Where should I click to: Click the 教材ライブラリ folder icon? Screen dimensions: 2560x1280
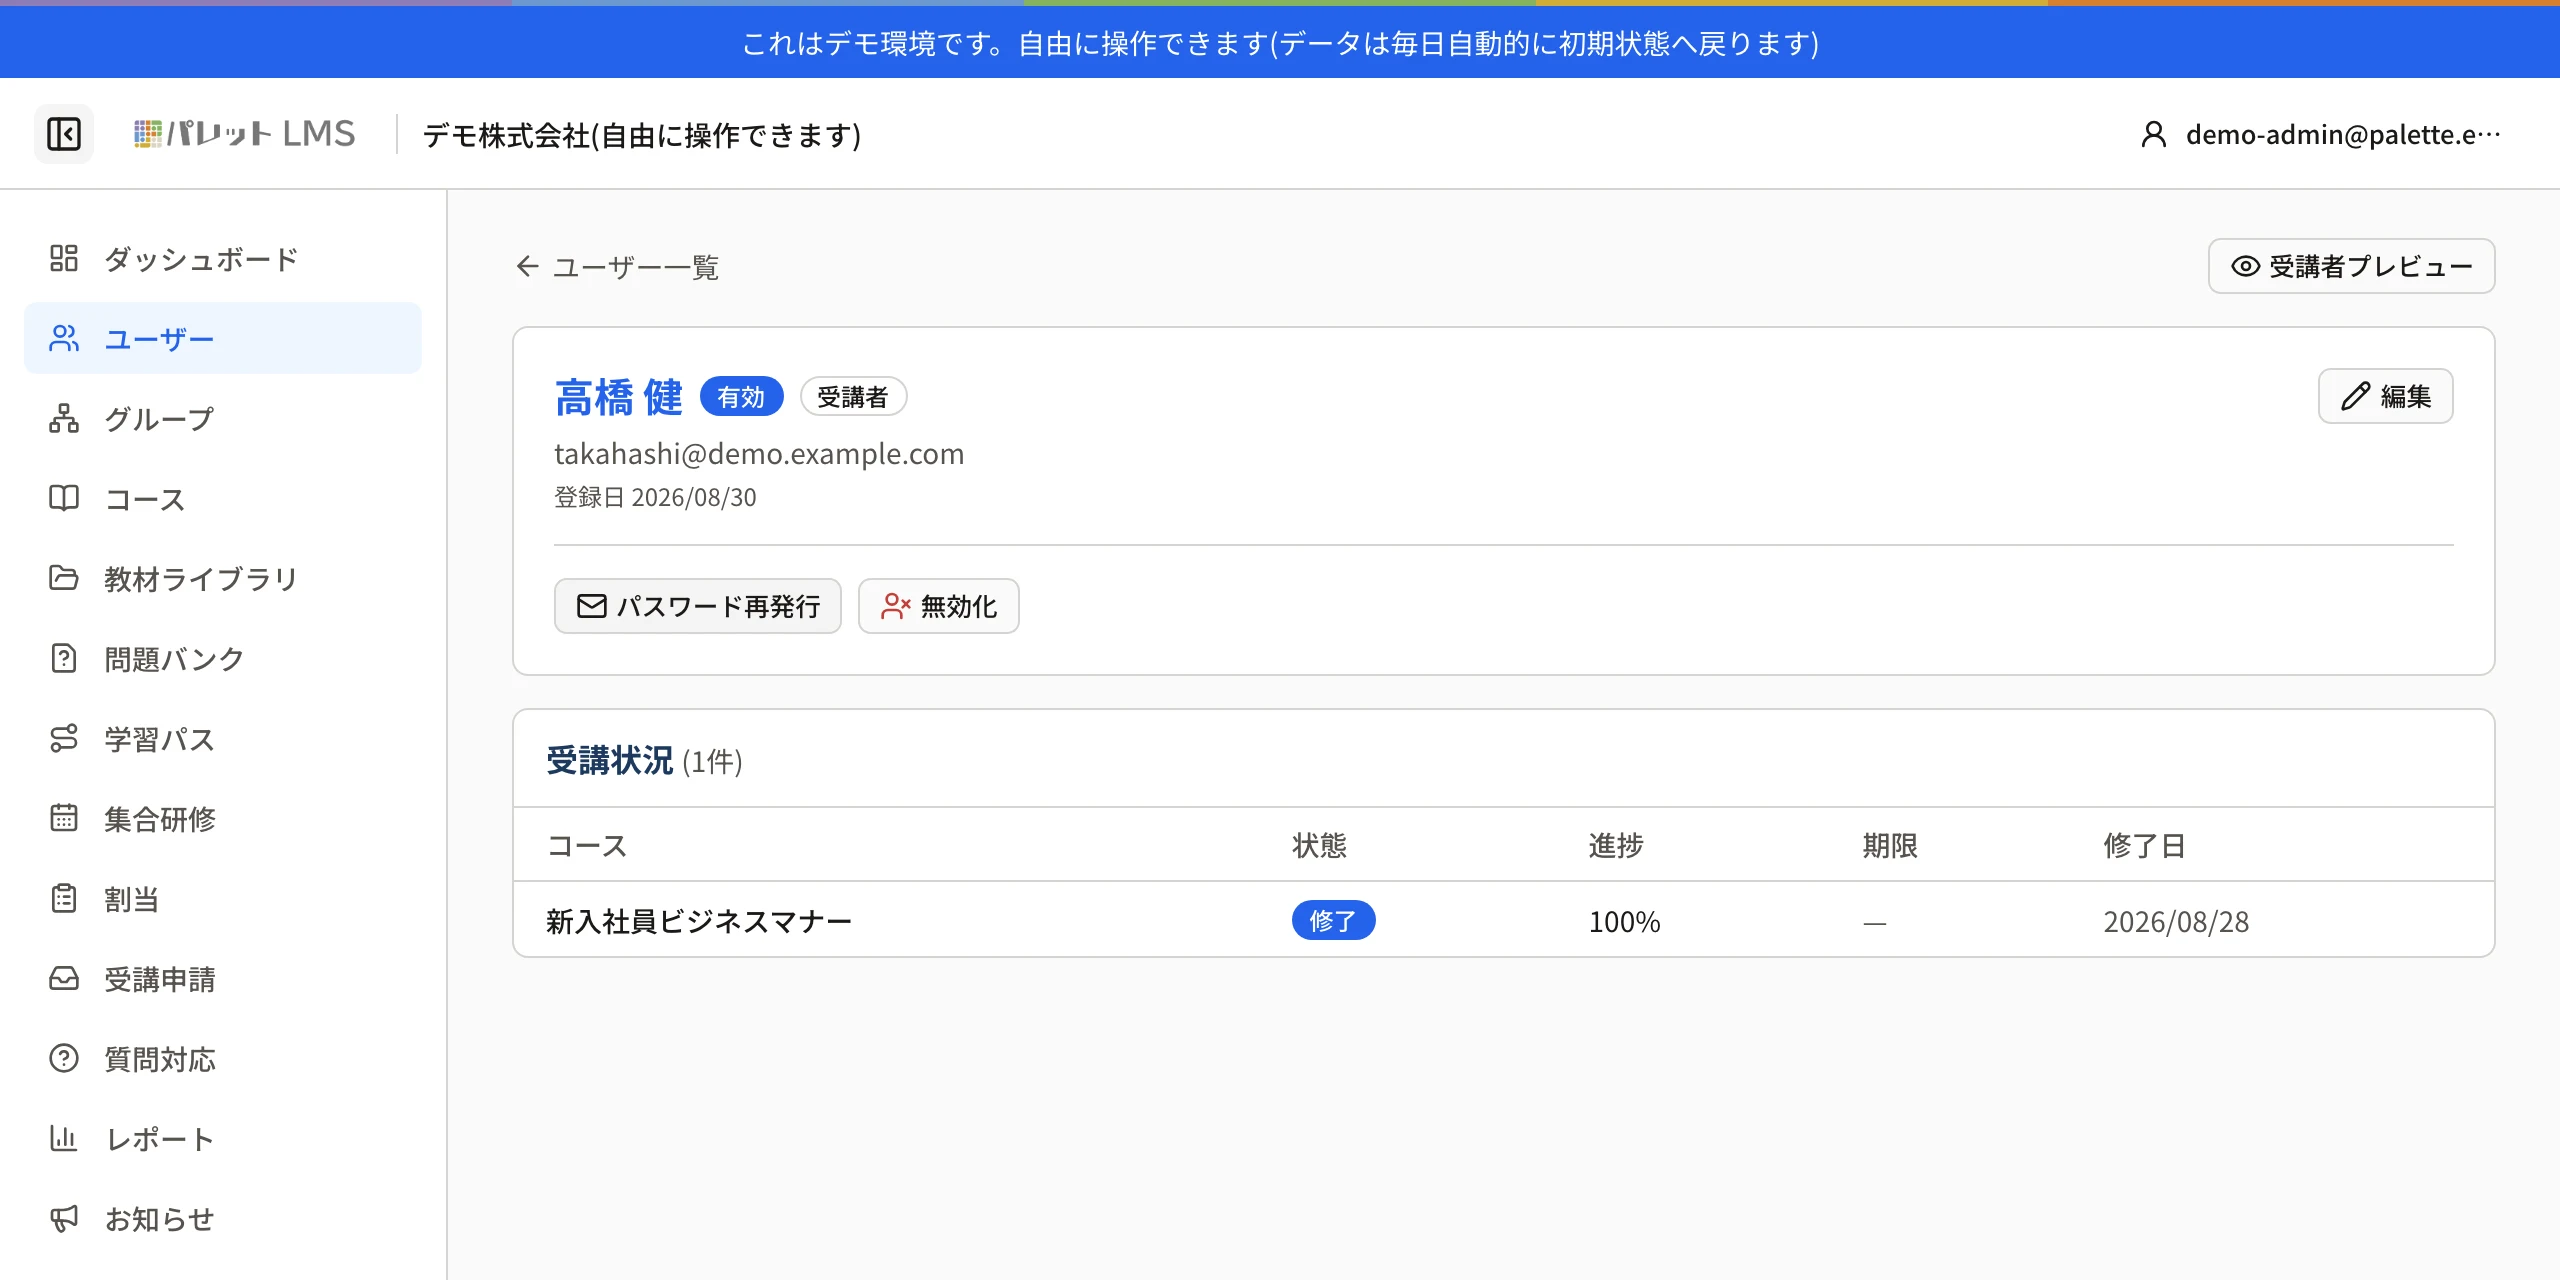[64, 578]
